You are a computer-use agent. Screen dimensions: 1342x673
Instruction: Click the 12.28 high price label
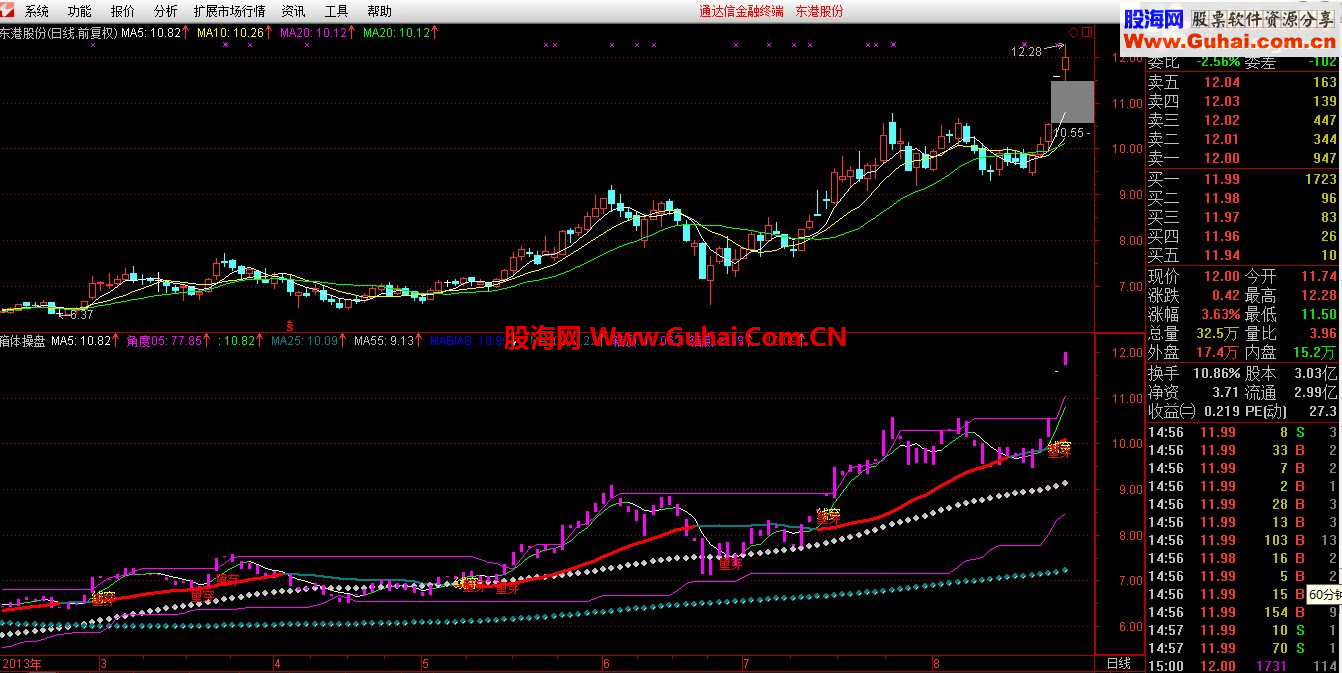(x=1026, y=51)
